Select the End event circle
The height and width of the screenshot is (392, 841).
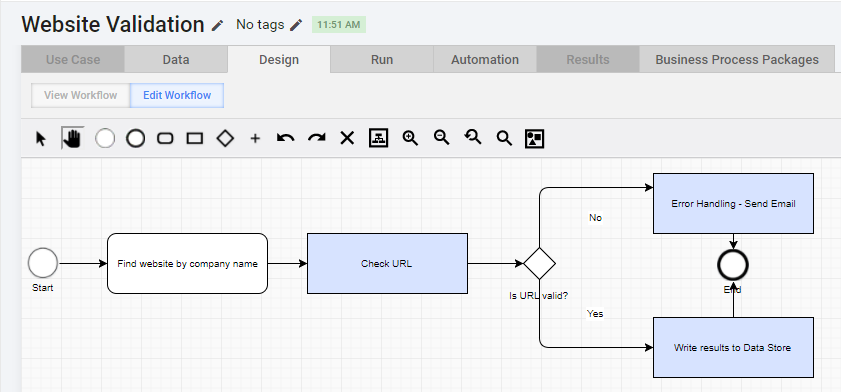[733, 265]
